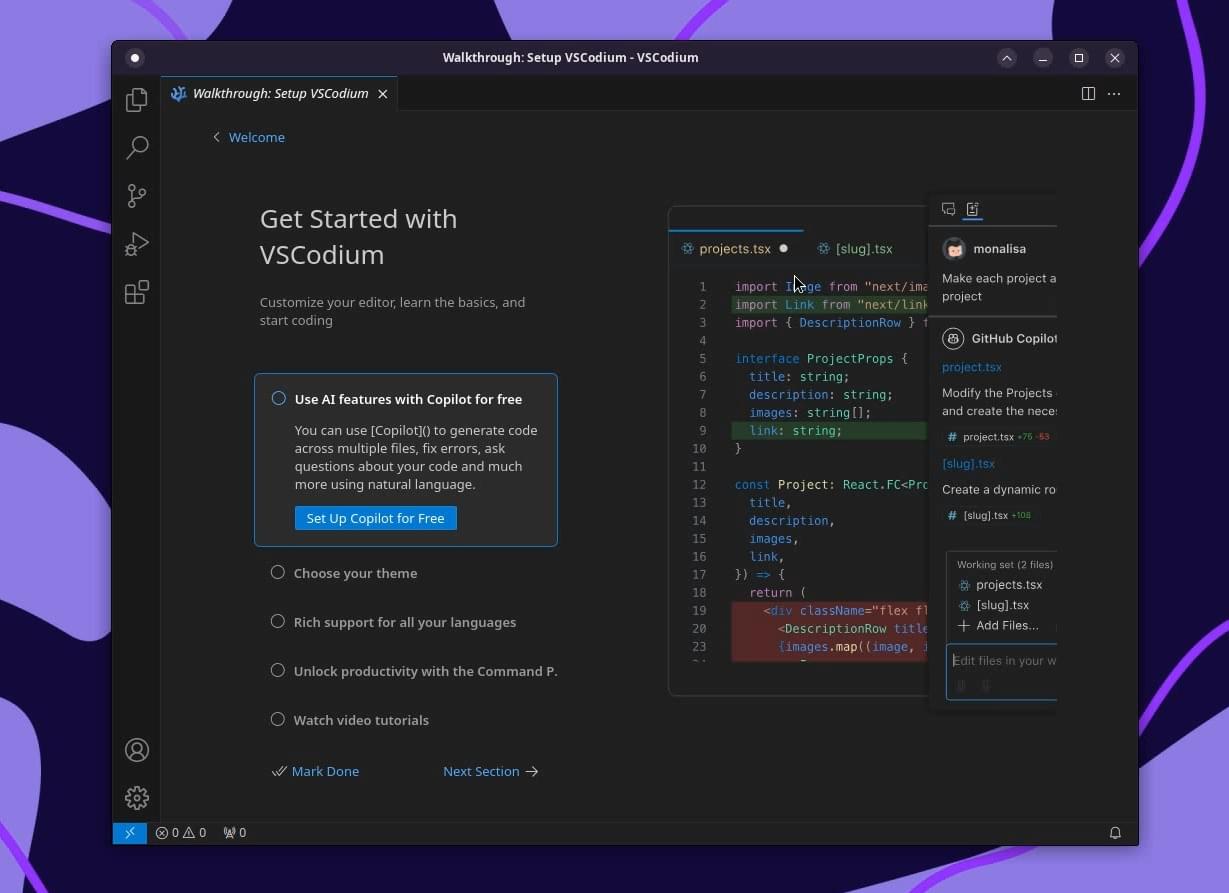Open the Extensions view
The image size is (1229, 893).
(x=137, y=292)
